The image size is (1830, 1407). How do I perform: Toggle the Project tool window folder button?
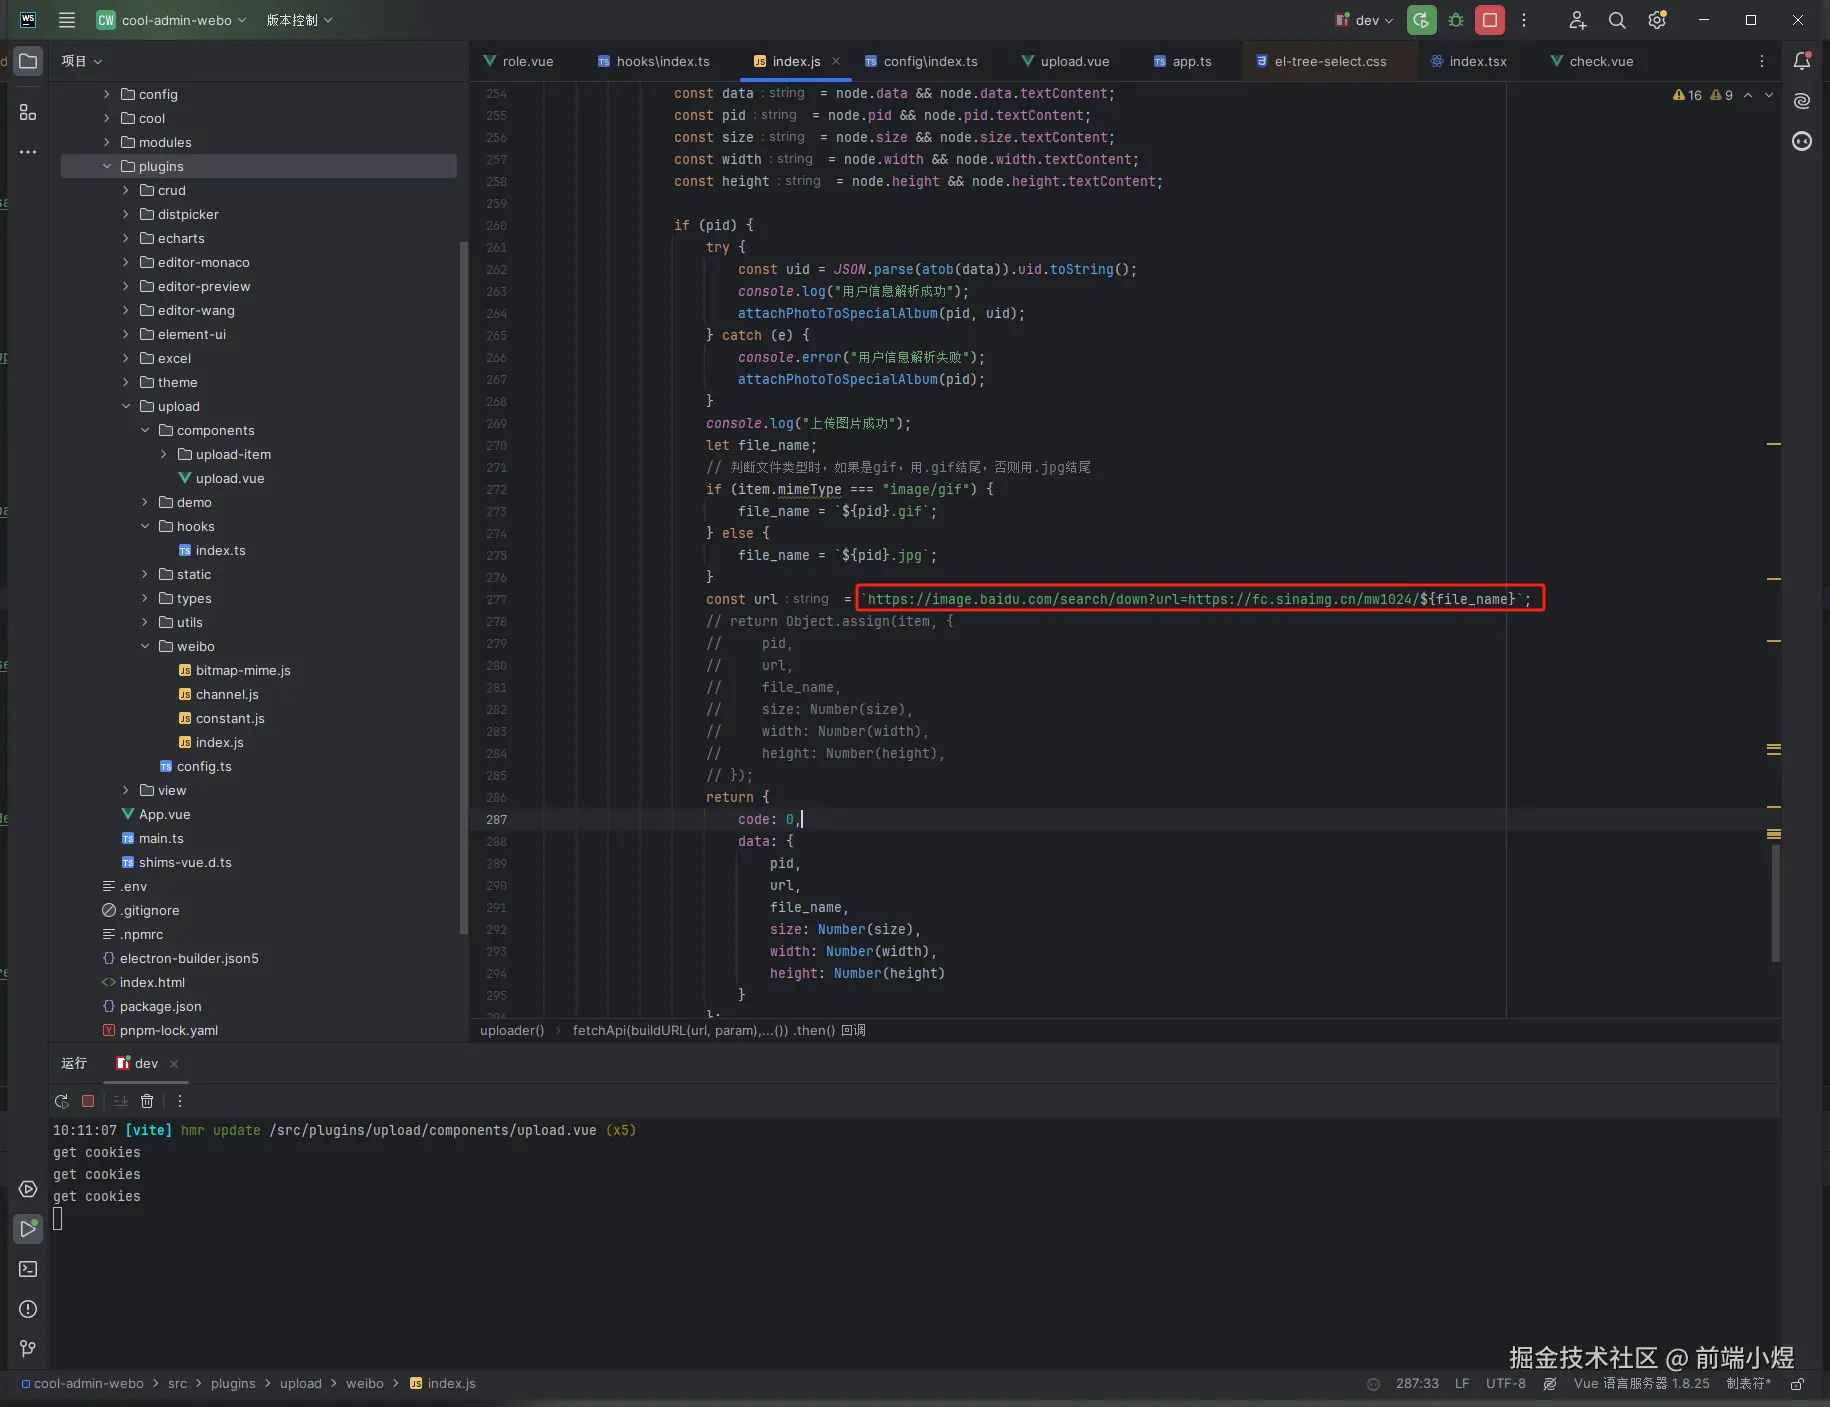coord(28,61)
